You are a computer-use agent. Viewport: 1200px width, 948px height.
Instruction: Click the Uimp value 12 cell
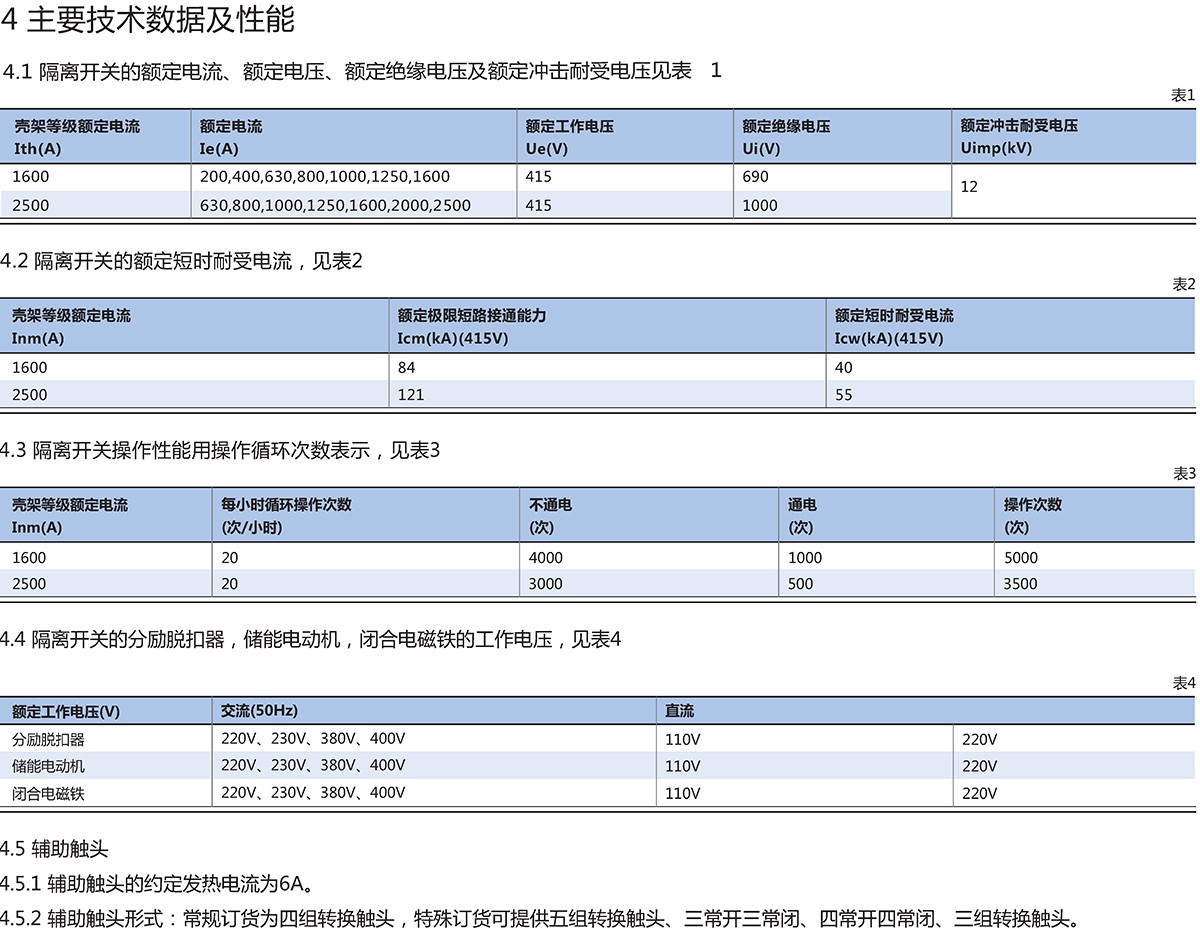pyautogui.click(x=969, y=187)
